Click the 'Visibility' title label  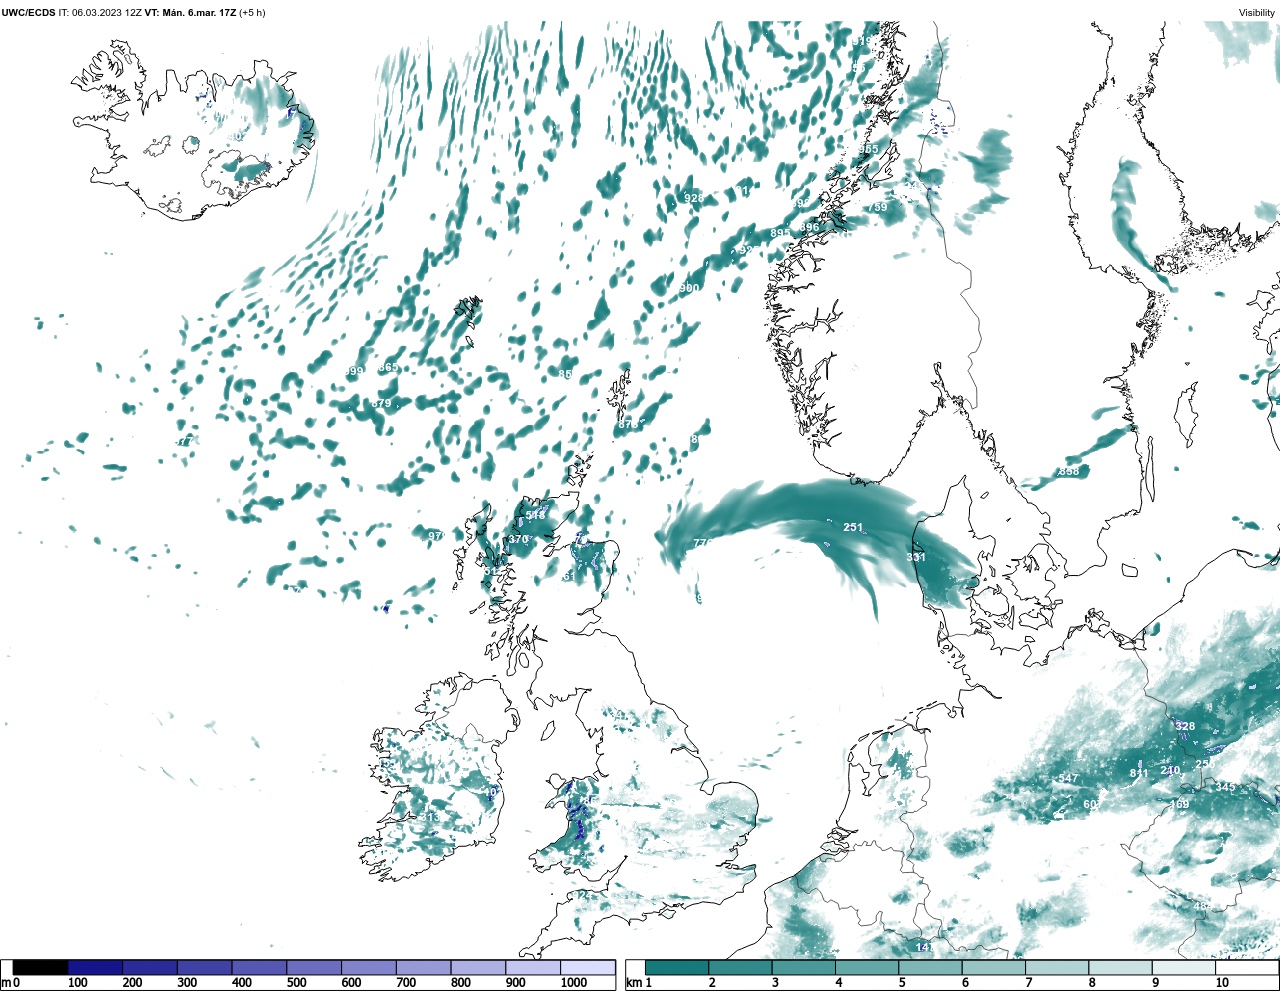1257,13
